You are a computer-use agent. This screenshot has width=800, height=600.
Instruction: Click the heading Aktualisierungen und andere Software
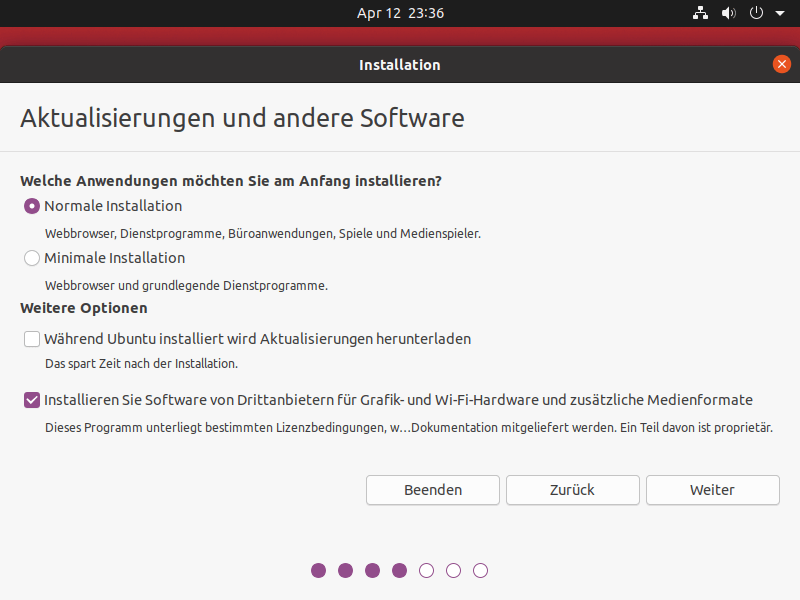tap(242, 118)
